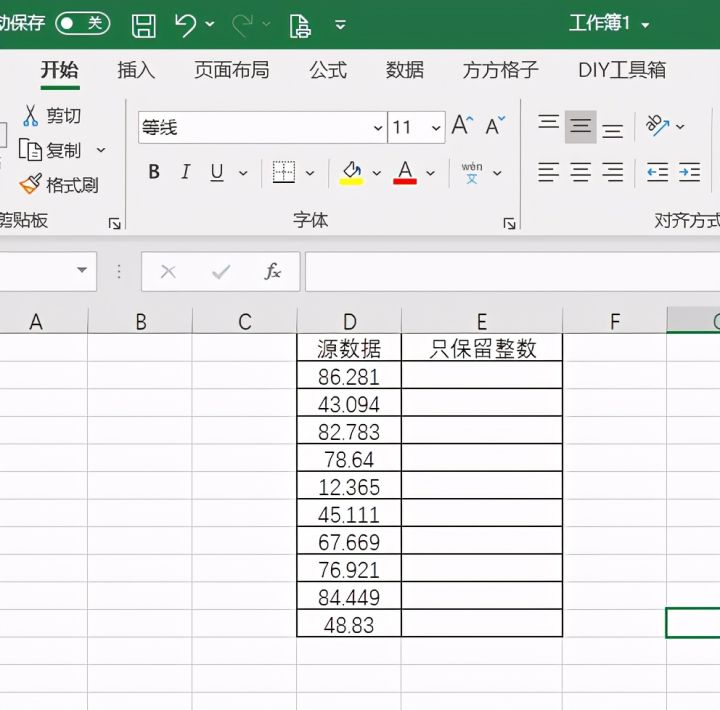Open the 方方格子 ribbon tab
The image size is (720, 710).
click(501, 70)
